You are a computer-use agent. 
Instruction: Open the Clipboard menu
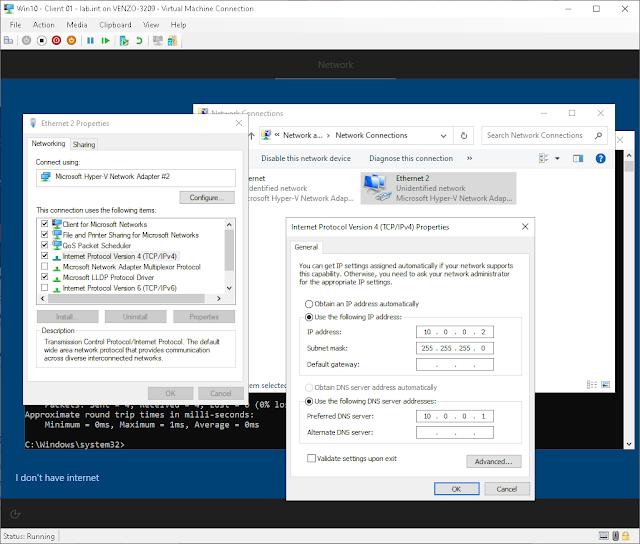point(115,25)
